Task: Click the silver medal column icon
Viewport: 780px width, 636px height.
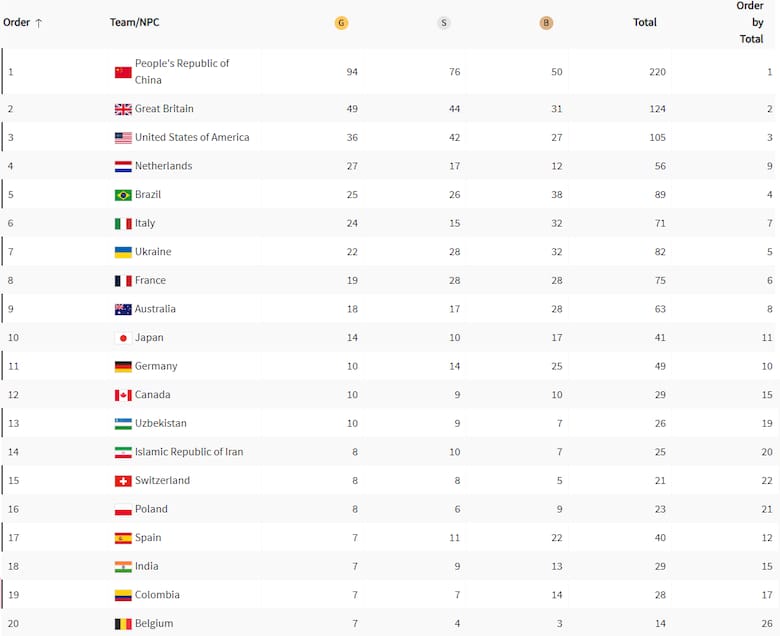Action: point(444,23)
